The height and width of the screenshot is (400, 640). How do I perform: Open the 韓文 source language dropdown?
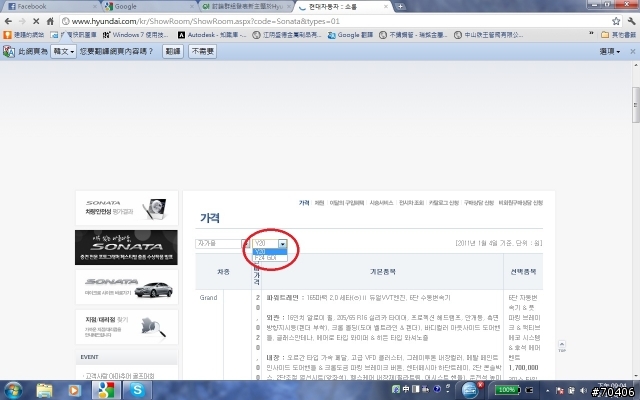tap(63, 51)
